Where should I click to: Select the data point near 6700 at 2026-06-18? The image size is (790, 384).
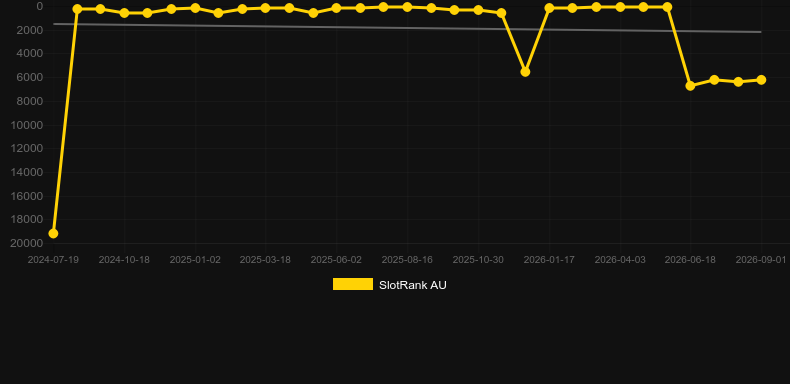pos(690,86)
